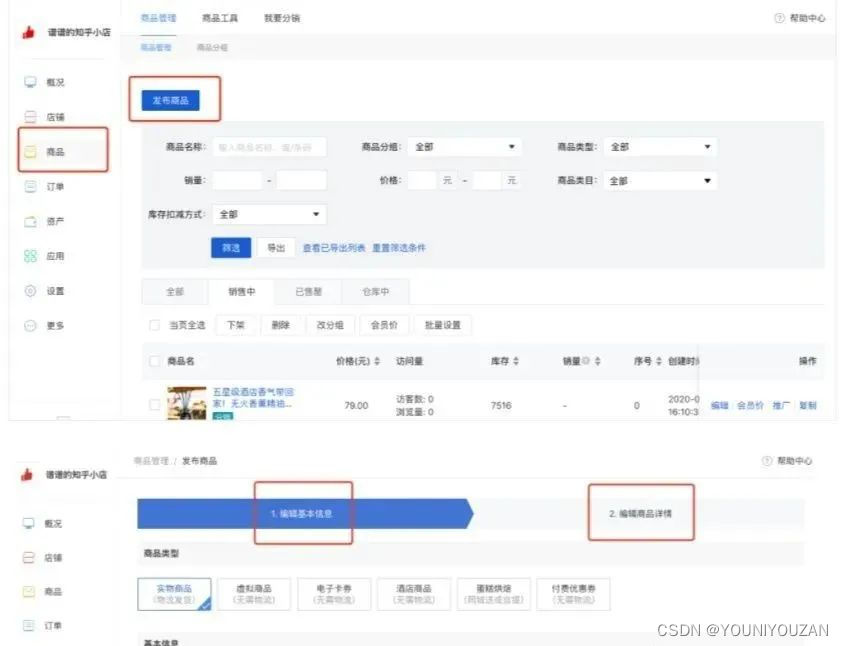Viewport: 843px width, 646px height.
Task: Click the 删除 batch button
Action: (281, 325)
